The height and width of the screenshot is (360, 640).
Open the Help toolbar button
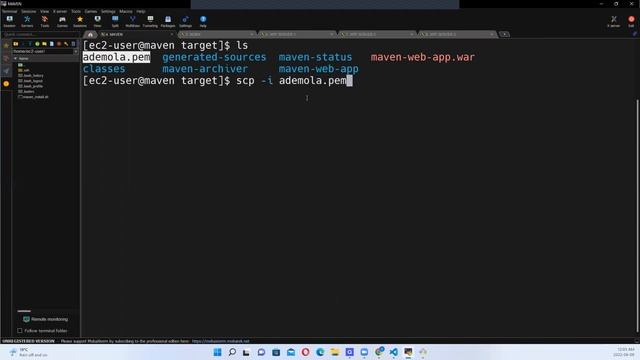203,21
